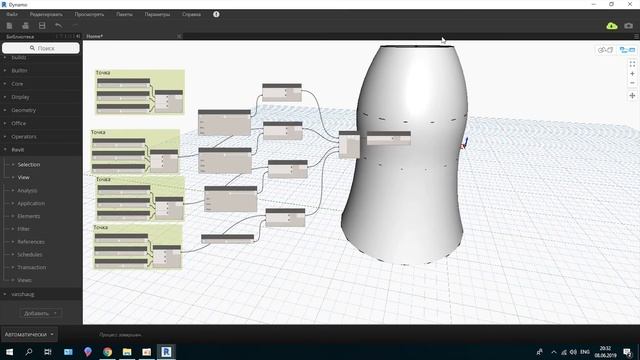Click the undo arrow in toolbar
Viewport: 640px width, 360px height.
coord(58,26)
